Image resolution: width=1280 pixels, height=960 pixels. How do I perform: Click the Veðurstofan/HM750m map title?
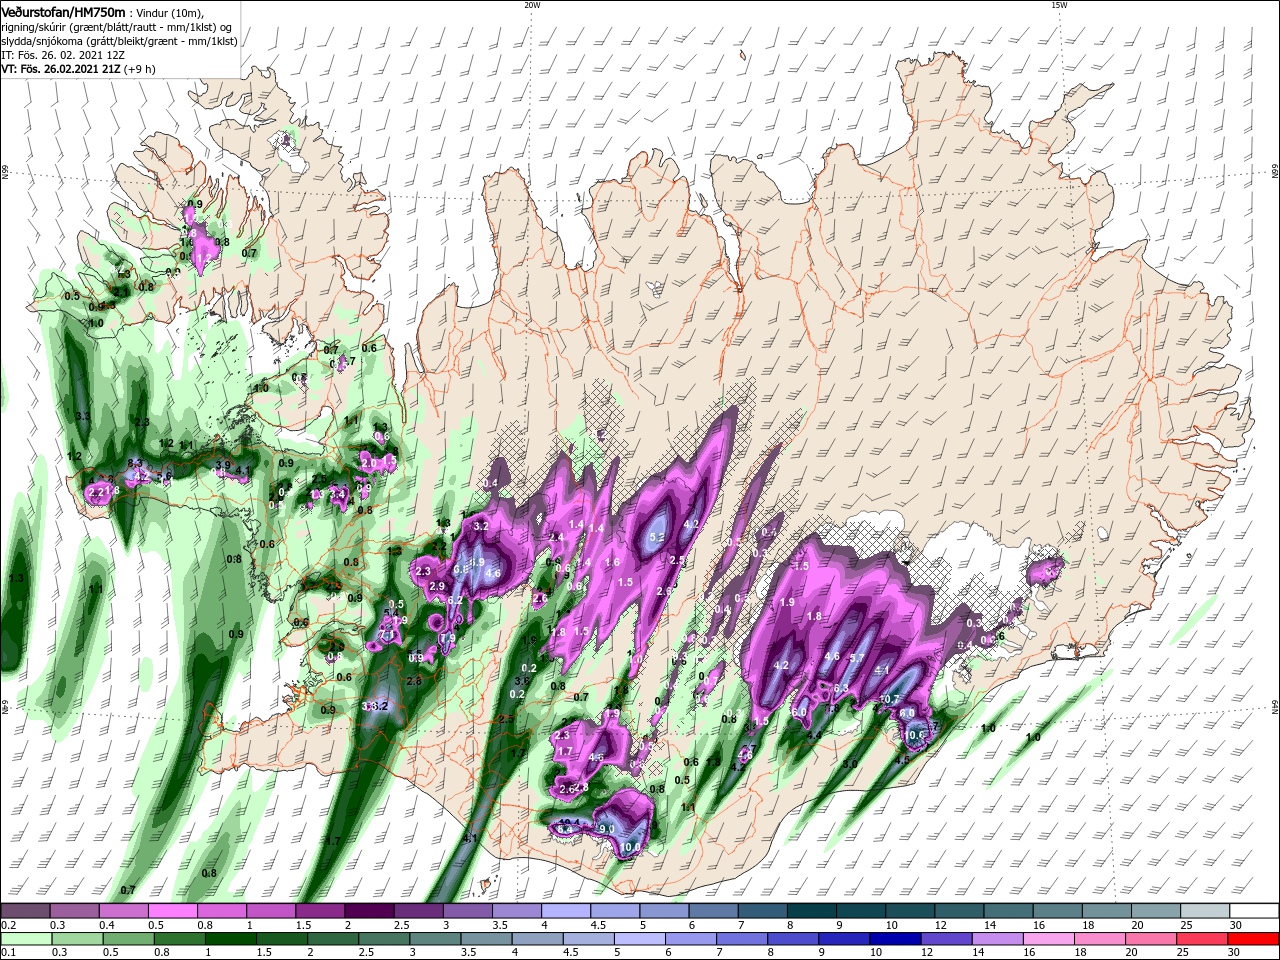(63, 11)
